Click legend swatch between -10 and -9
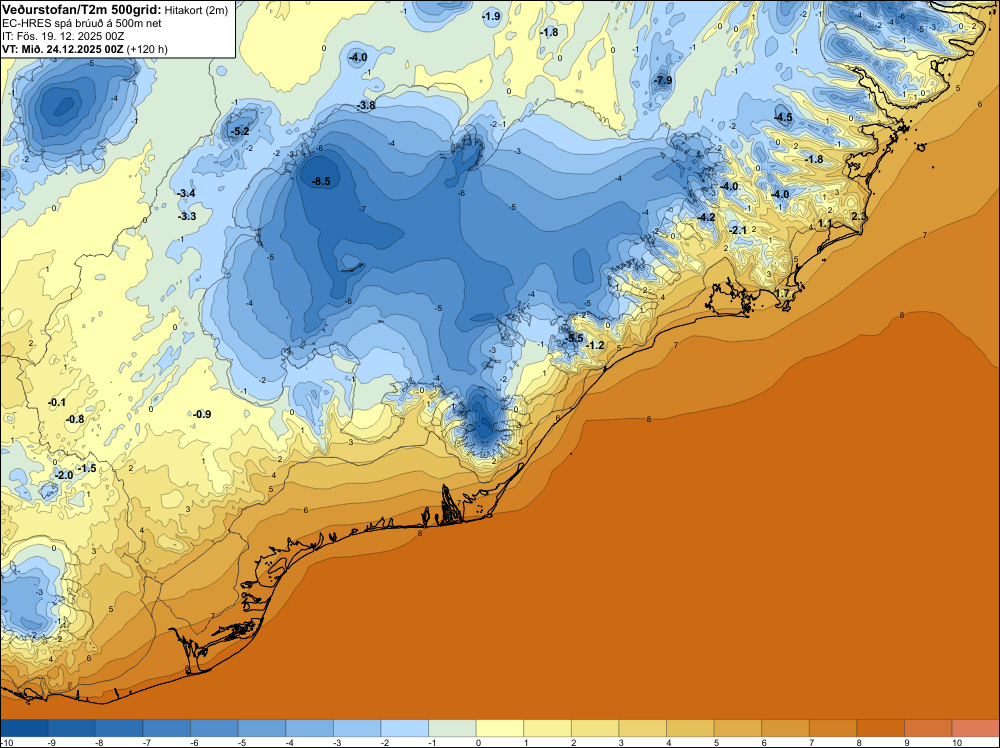 [x=24, y=728]
